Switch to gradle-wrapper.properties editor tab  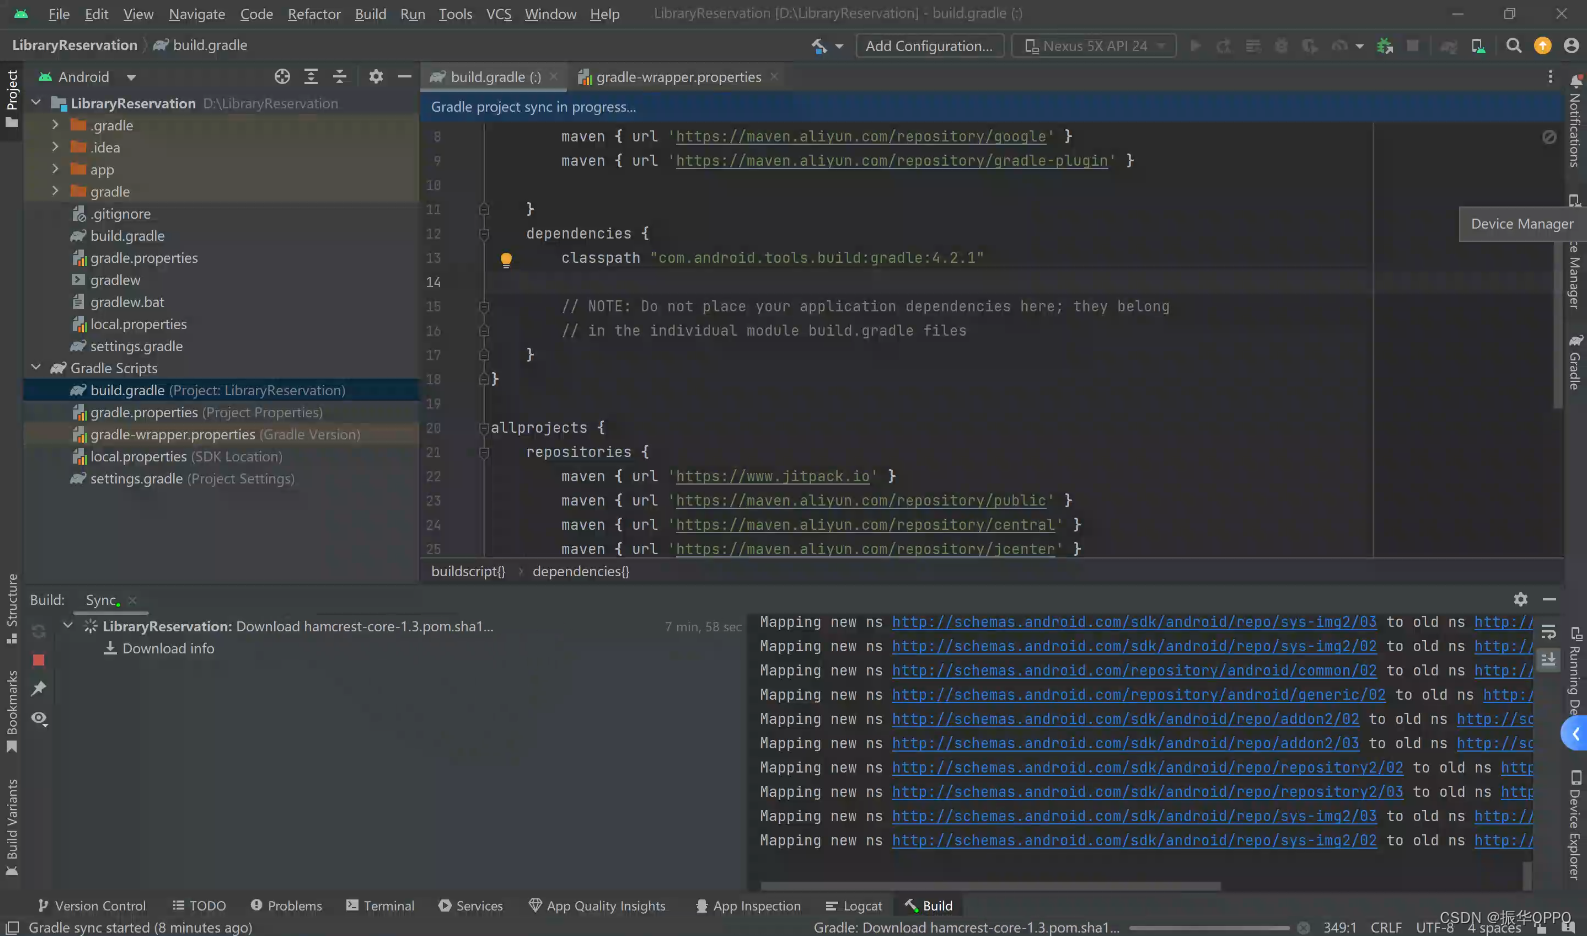pos(678,77)
